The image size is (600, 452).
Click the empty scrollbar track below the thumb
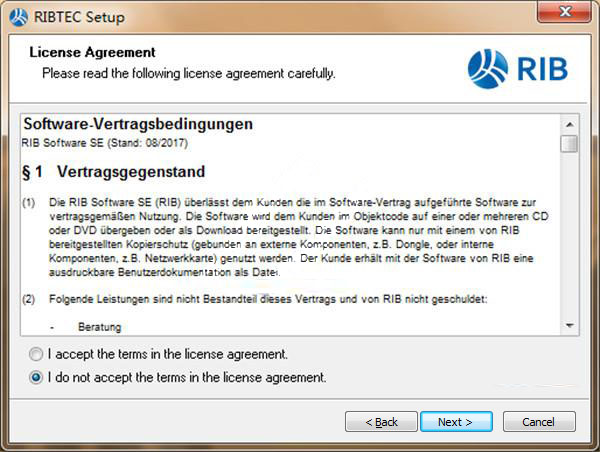point(569,240)
